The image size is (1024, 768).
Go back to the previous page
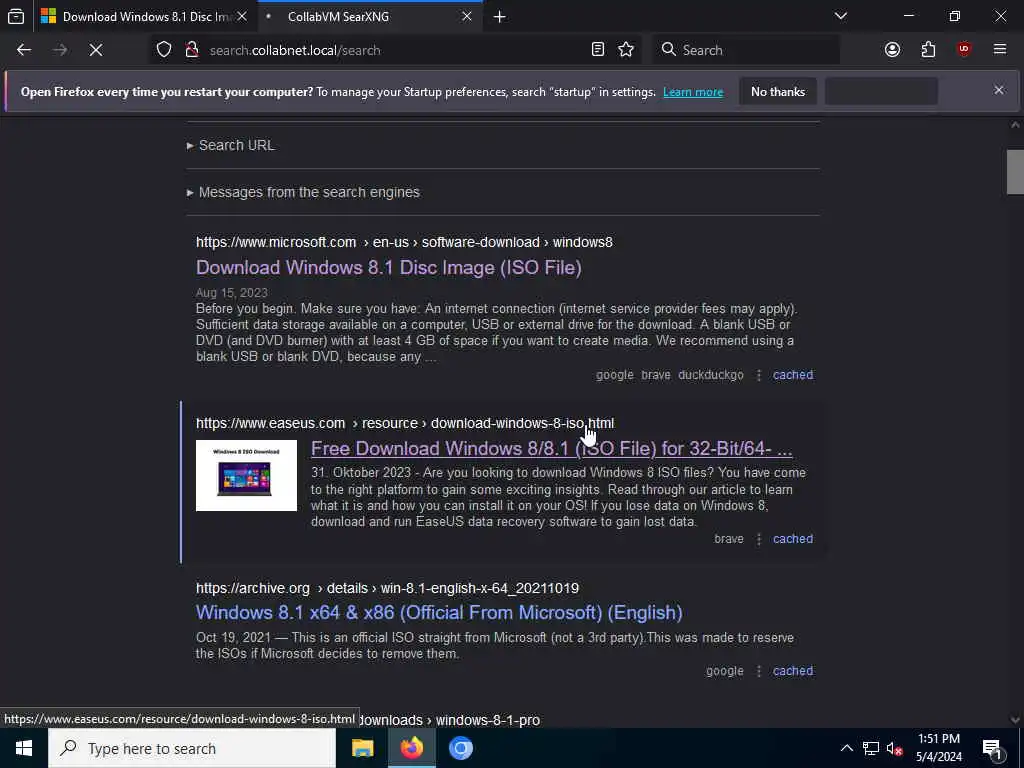tap(24, 50)
